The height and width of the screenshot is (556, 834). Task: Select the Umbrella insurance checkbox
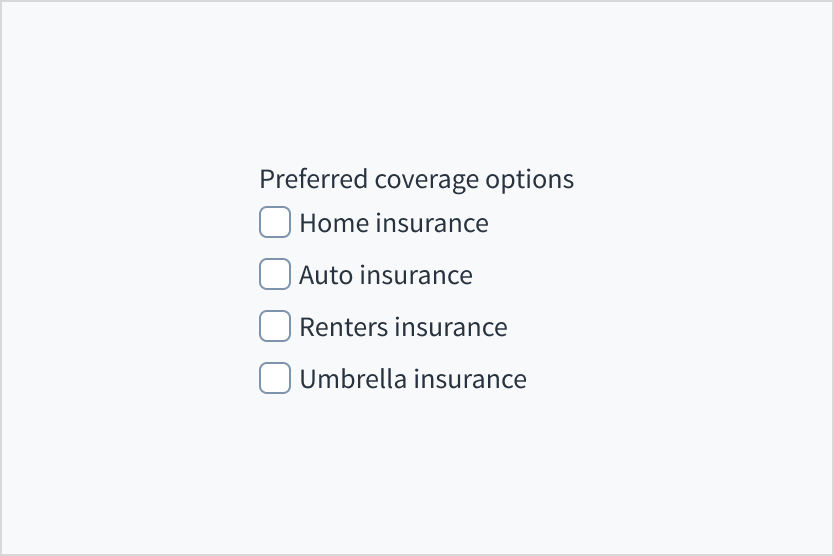pos(275,378)
